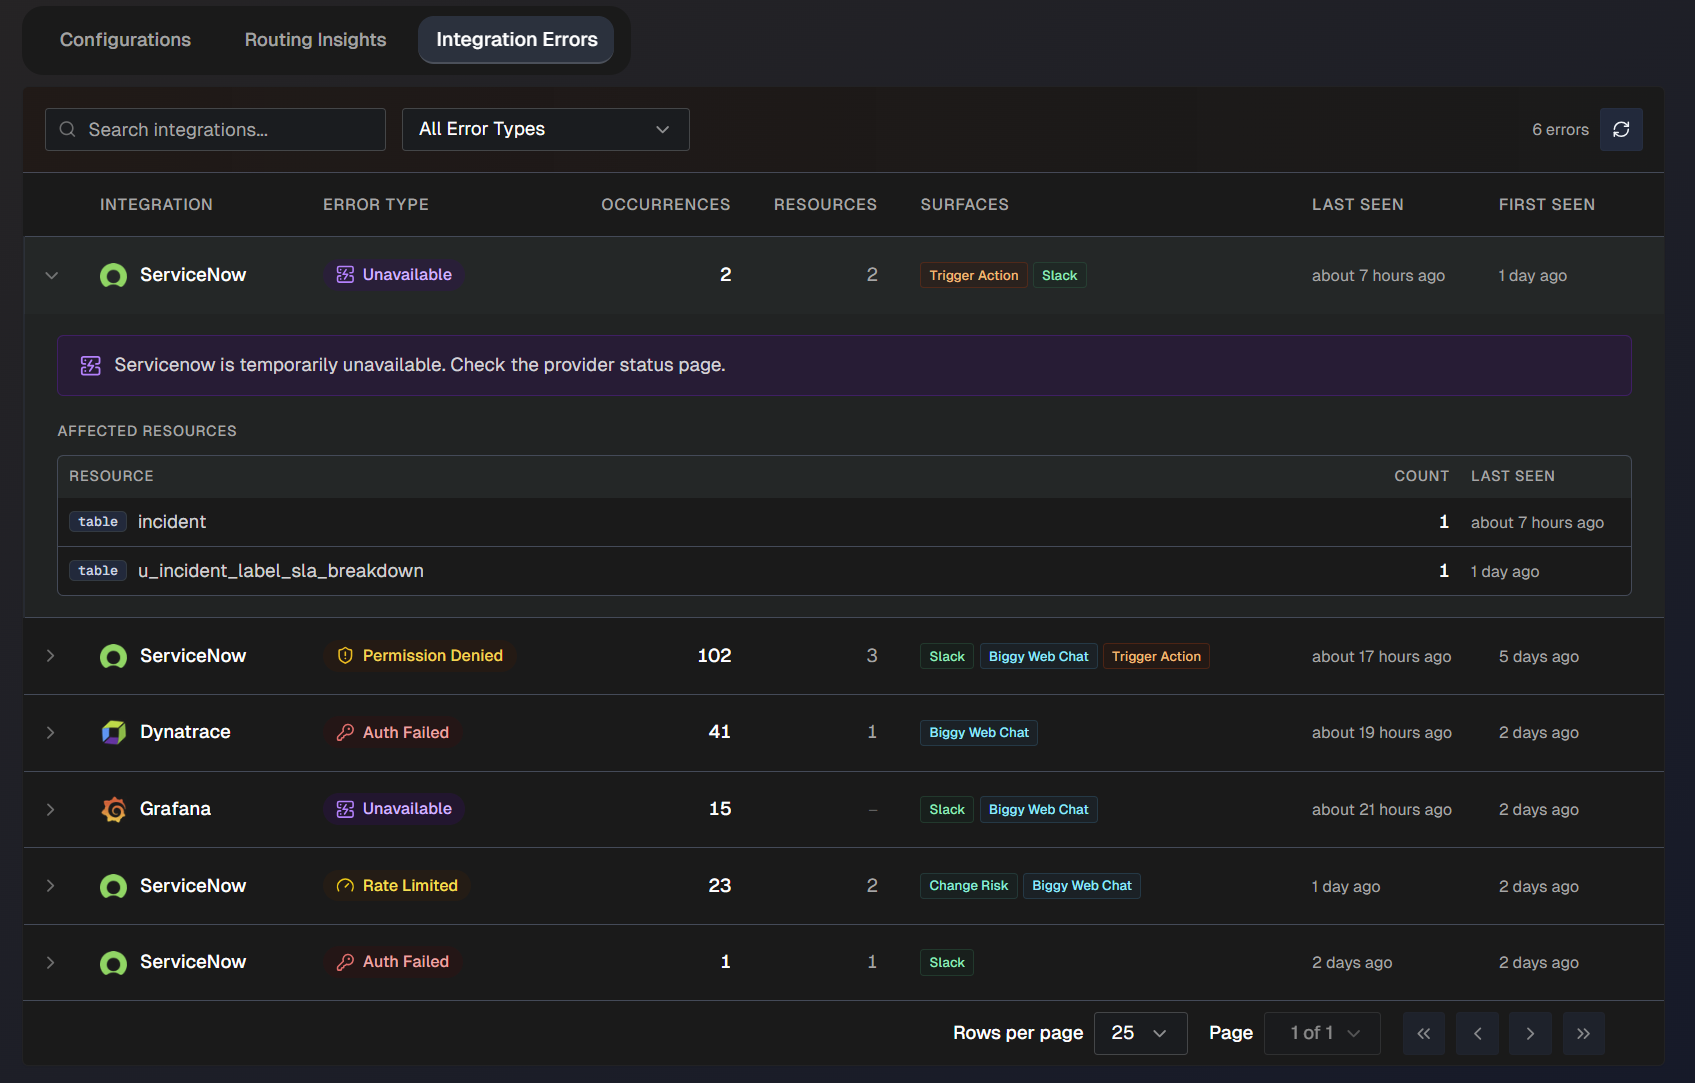Click the table badge beside incident
Viewport: 1695px width, 1083px height.
[98, 522]
